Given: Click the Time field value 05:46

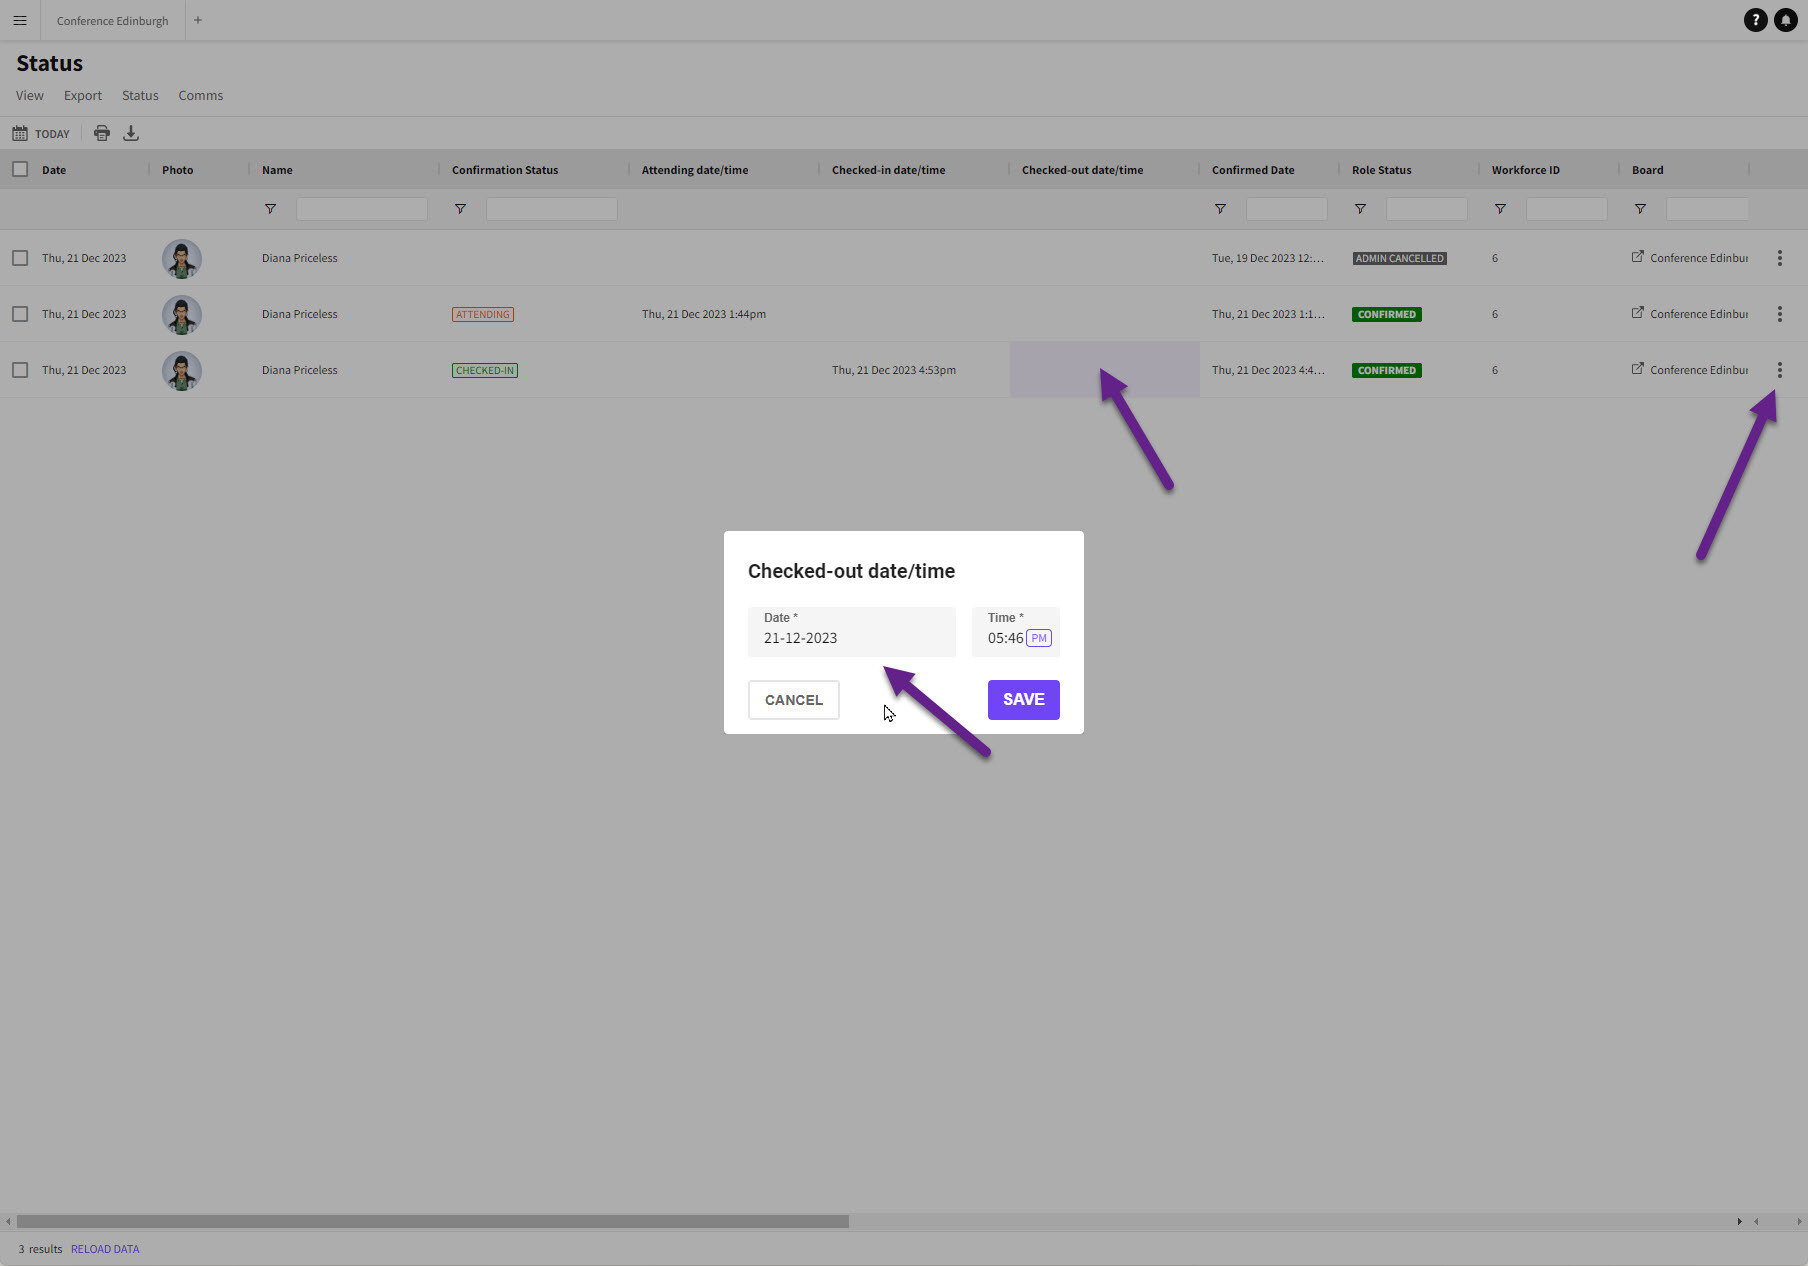Looking at the screenshot, I should [x=1005, y=638].
